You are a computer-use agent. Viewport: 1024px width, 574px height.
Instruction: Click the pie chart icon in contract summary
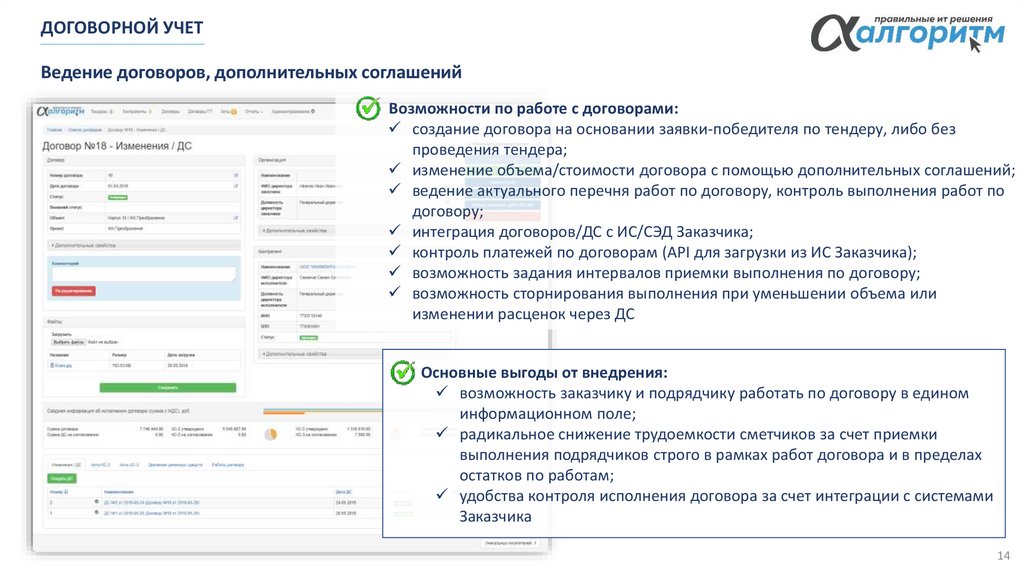point(270,434)
